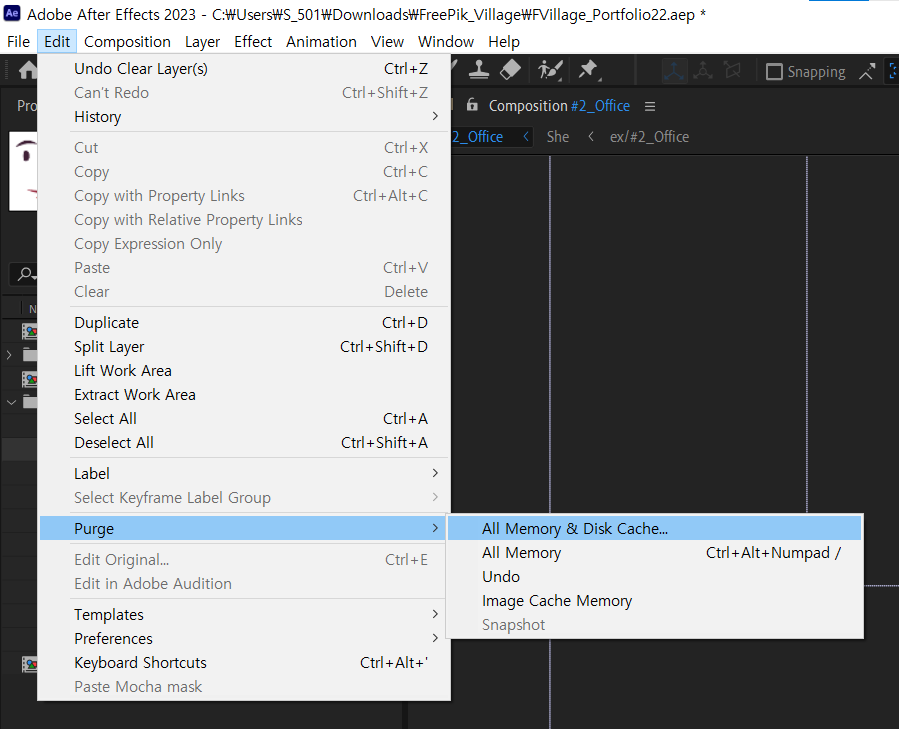Open the Templates submenu

[244, 614]
